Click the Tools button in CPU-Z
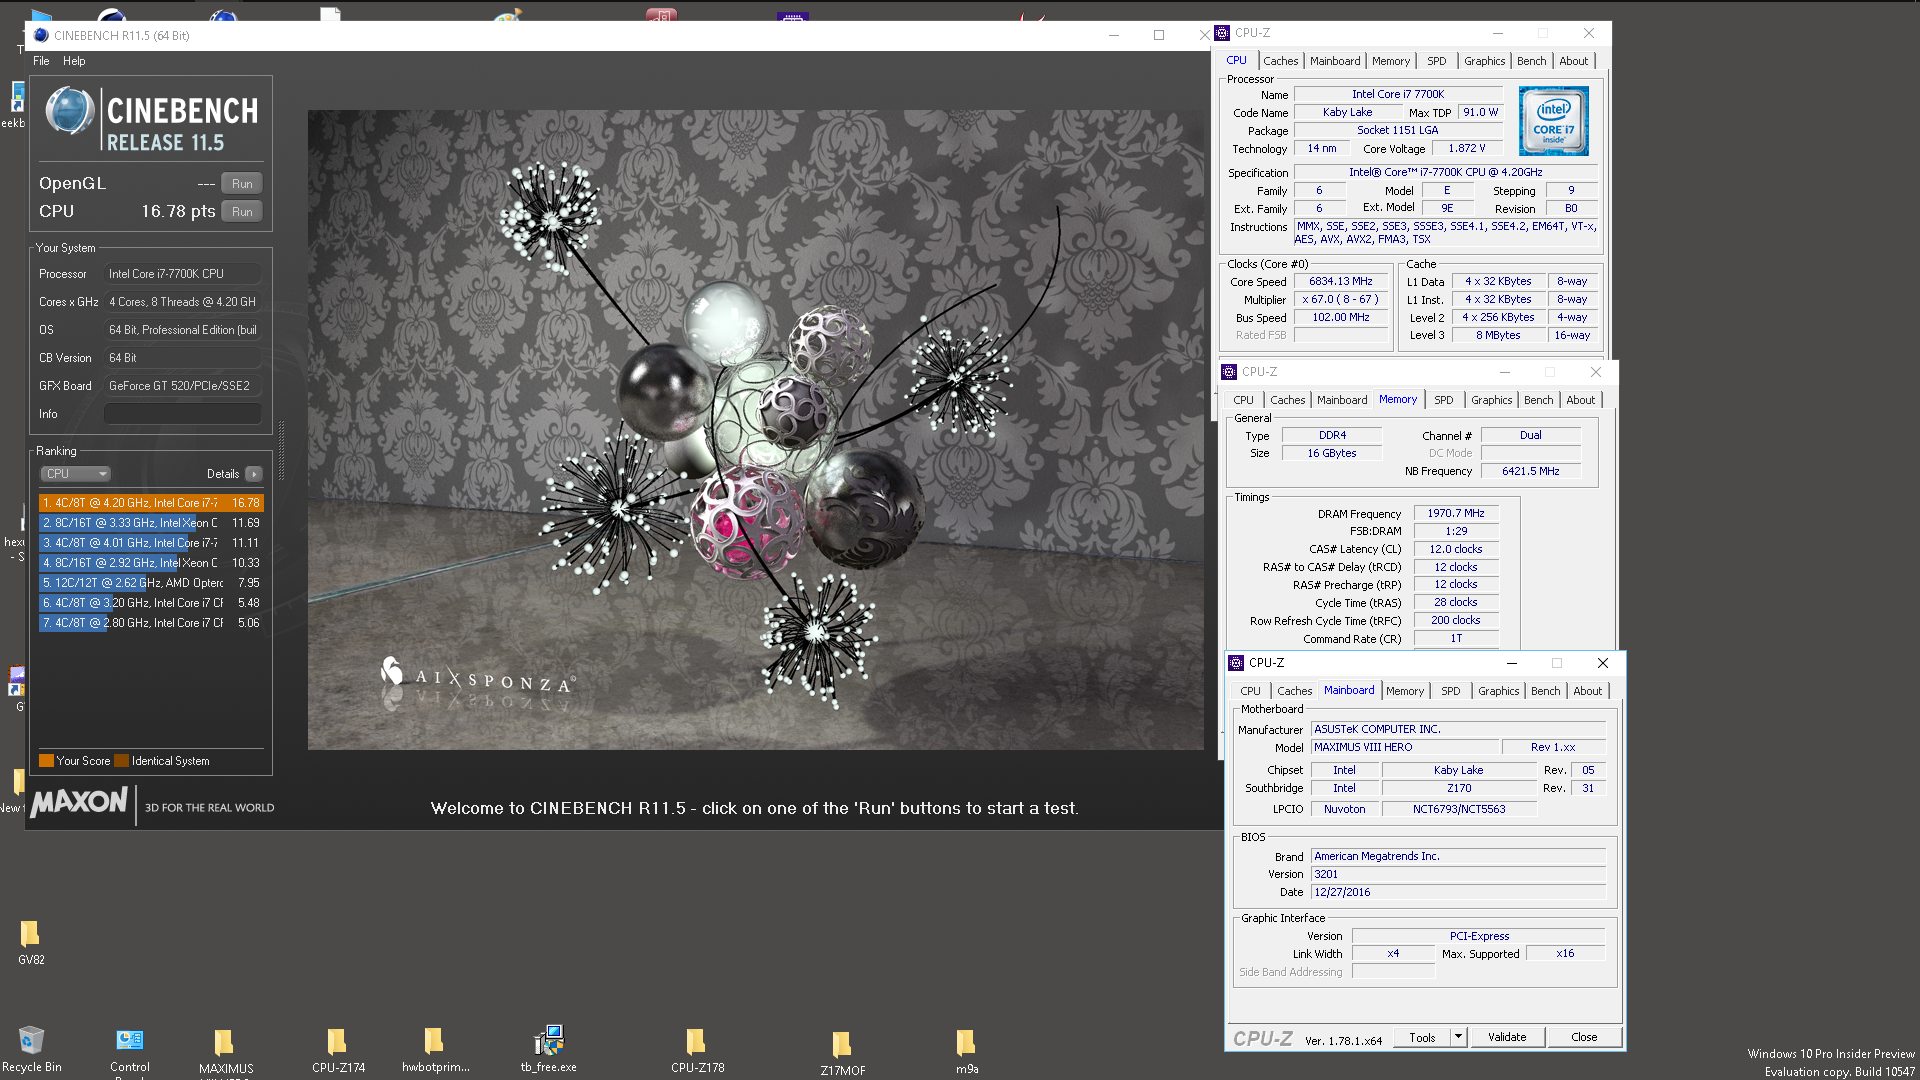This screenshot has height=1080, width=1920. click(1422, 1038)
